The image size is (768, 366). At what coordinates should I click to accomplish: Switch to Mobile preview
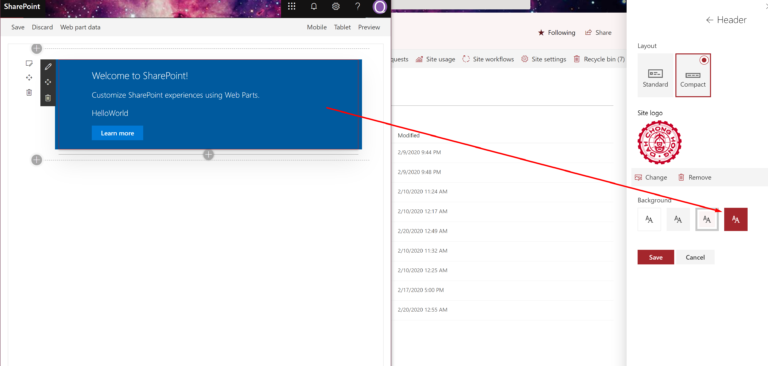tap(317, 27)
